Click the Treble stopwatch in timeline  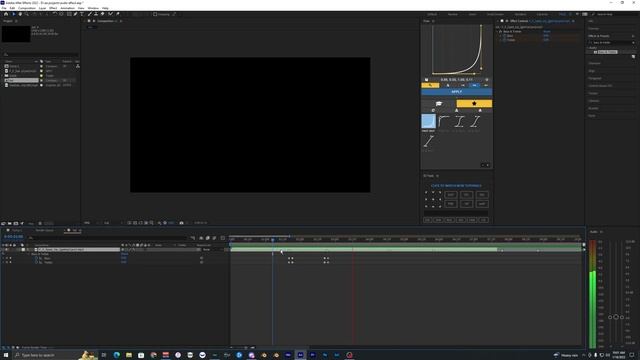[x=36, y=262]
